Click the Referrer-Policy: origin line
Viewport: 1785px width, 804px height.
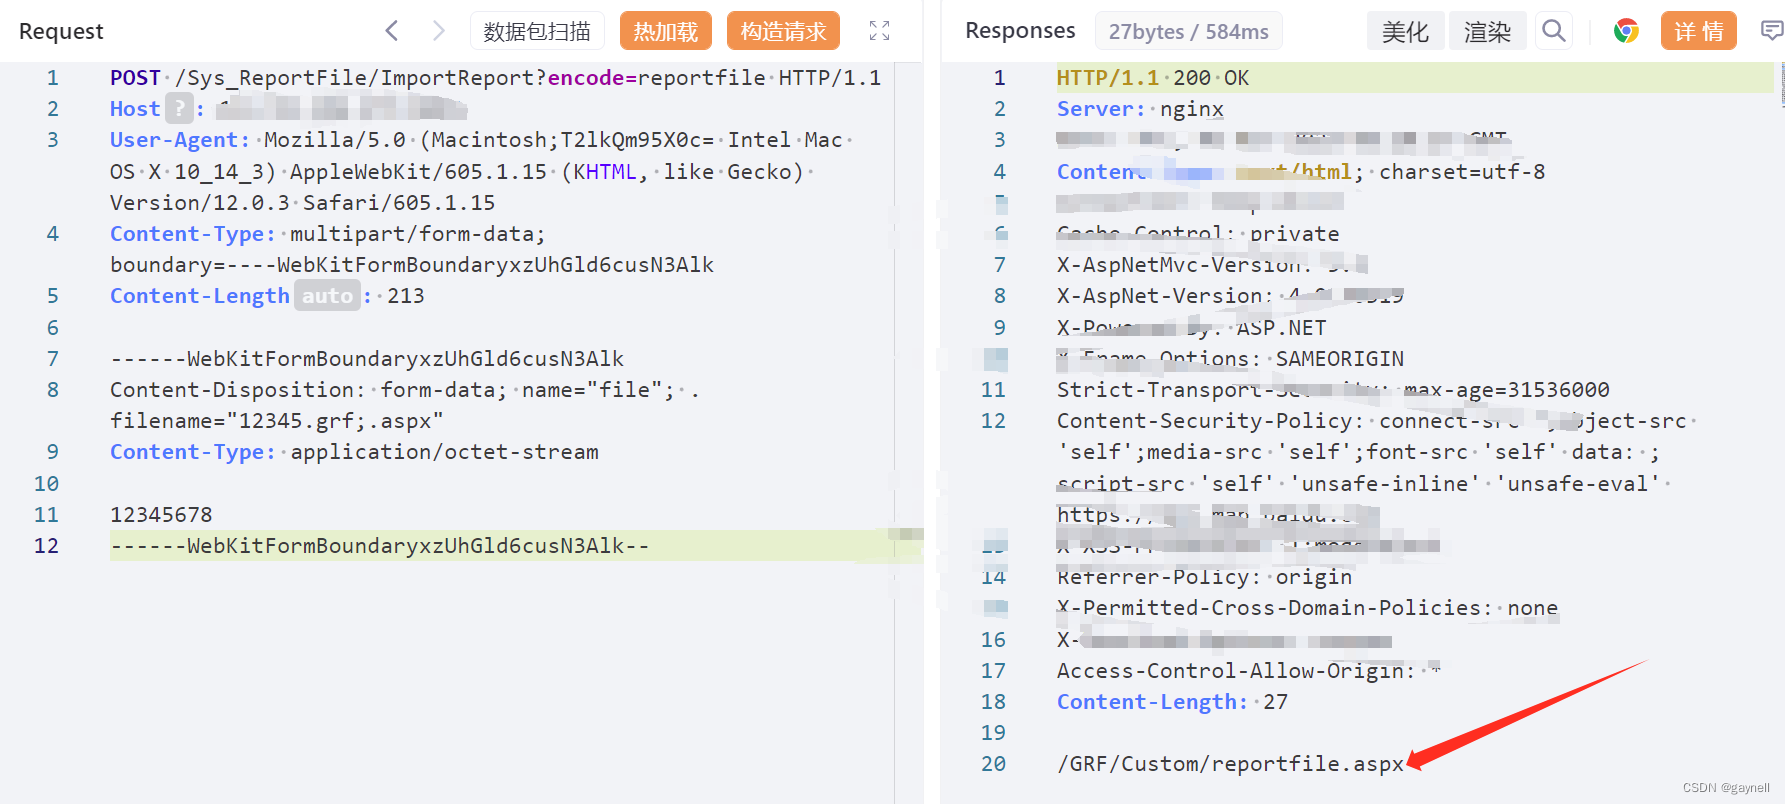pyautogui.click(x=1204, y=577)
